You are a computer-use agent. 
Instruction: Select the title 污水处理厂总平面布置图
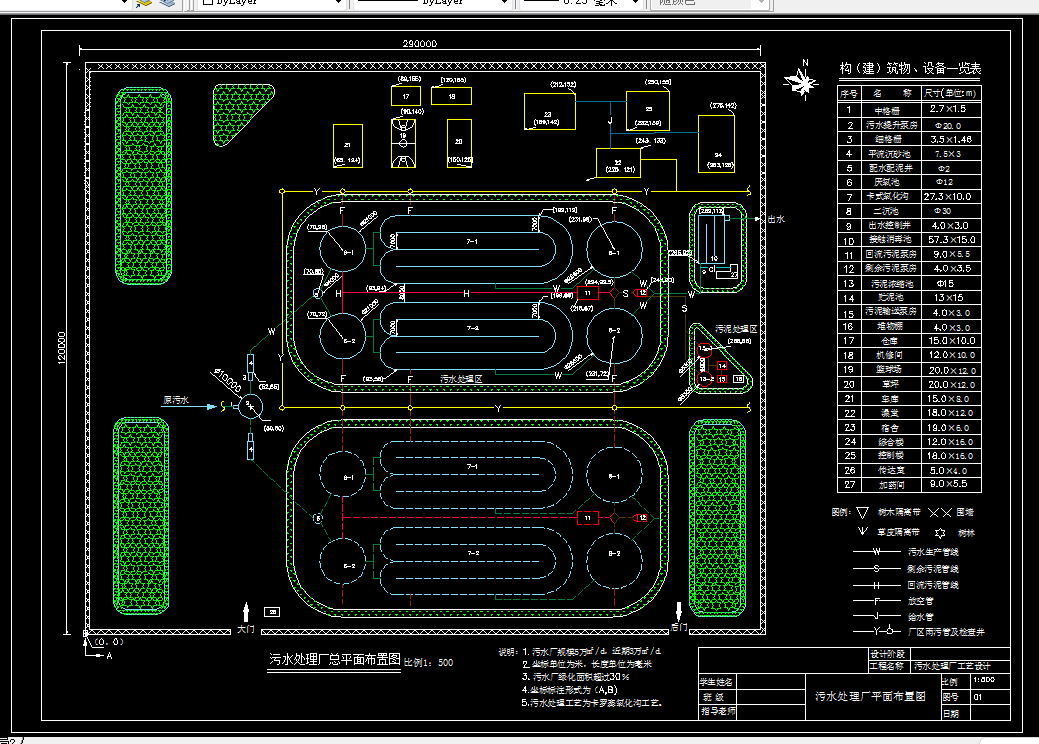click(x=335, y=659)
